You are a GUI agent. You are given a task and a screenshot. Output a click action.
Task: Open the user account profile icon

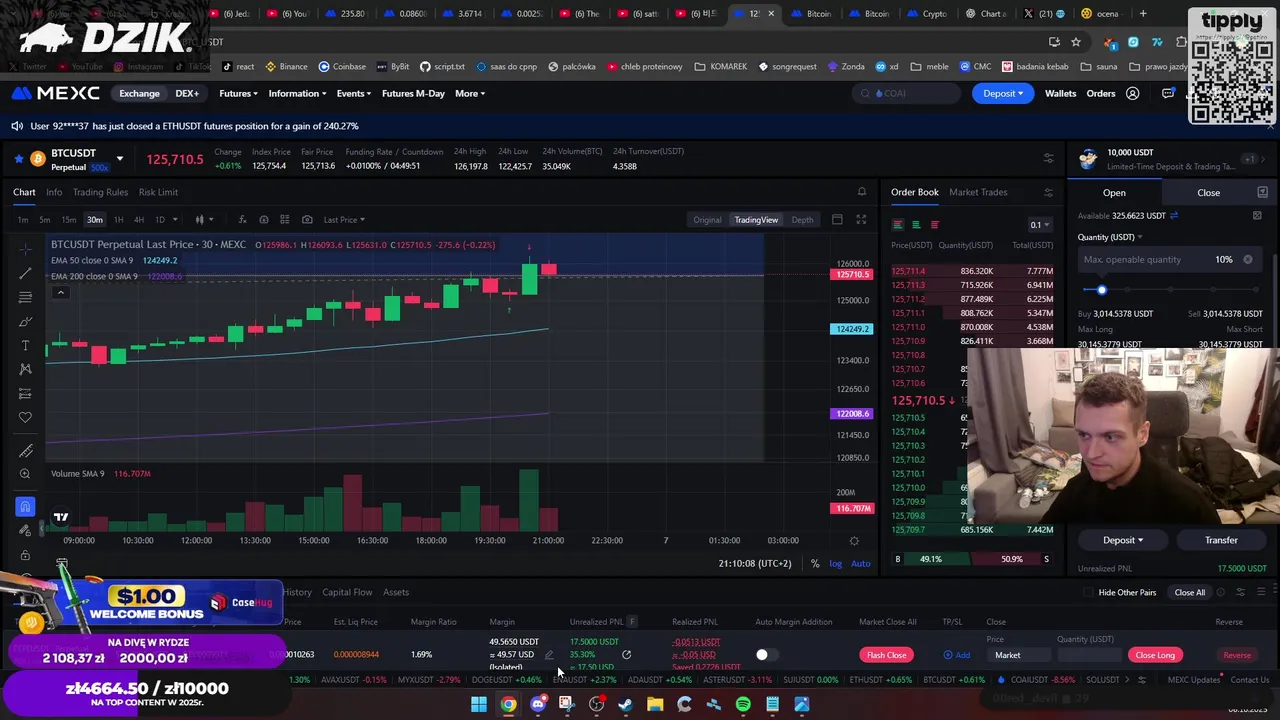point(1132,94)
